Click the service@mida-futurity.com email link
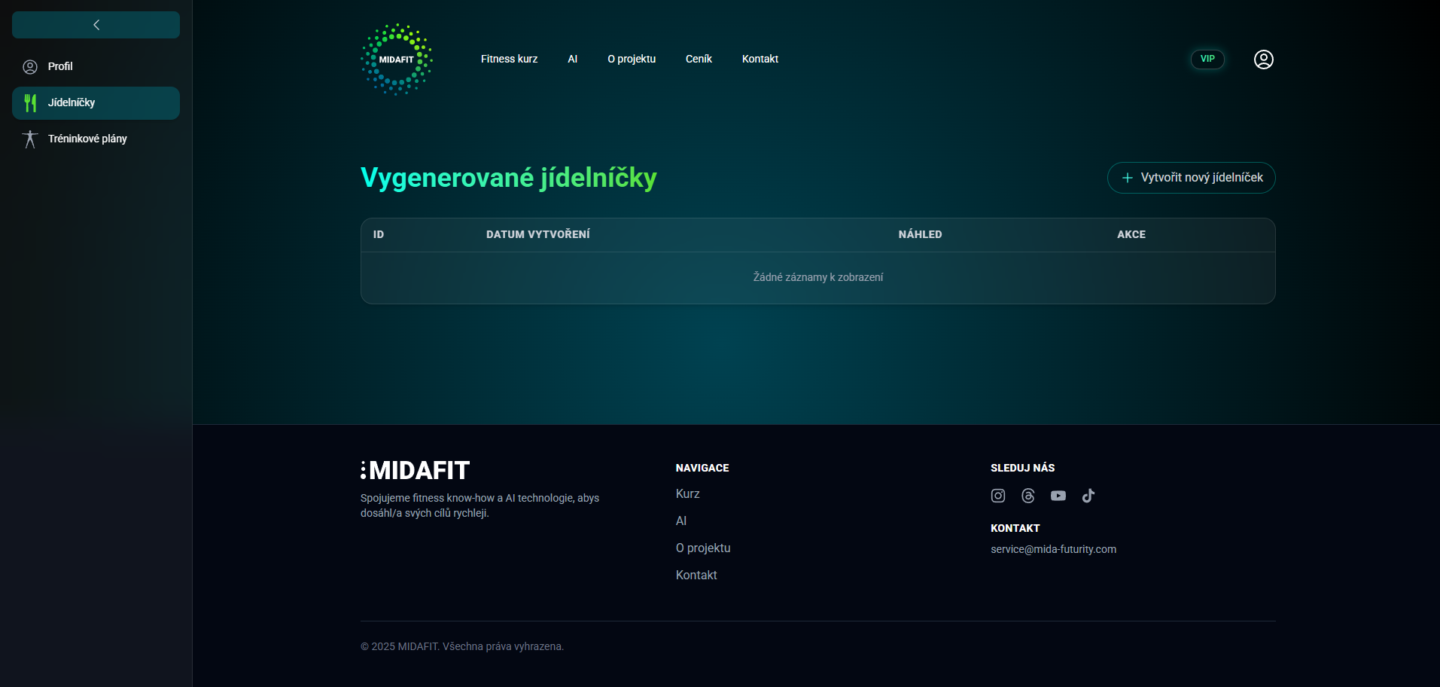The height and width of the screenshot is (687, 1440). coord(1054,549)
